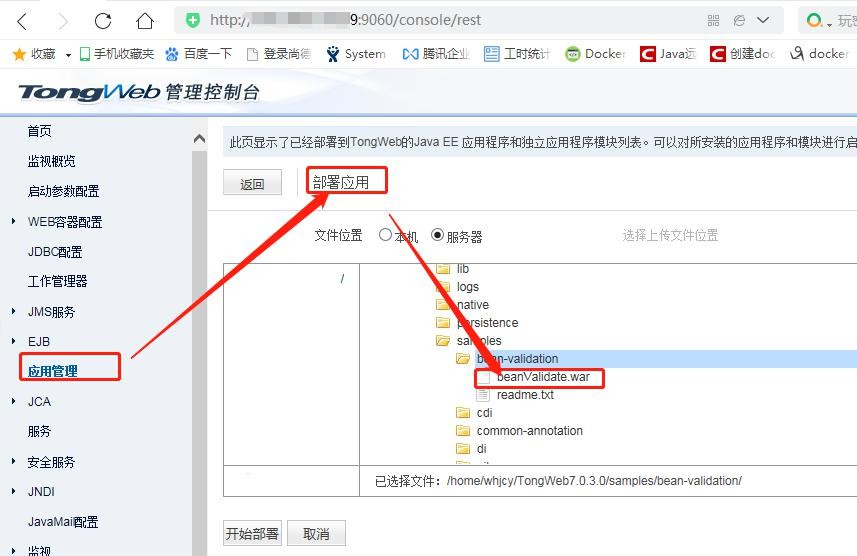Open the docker bookmark with flask icon
Screen dimensions: 857x556
click(x=819, y=54)
